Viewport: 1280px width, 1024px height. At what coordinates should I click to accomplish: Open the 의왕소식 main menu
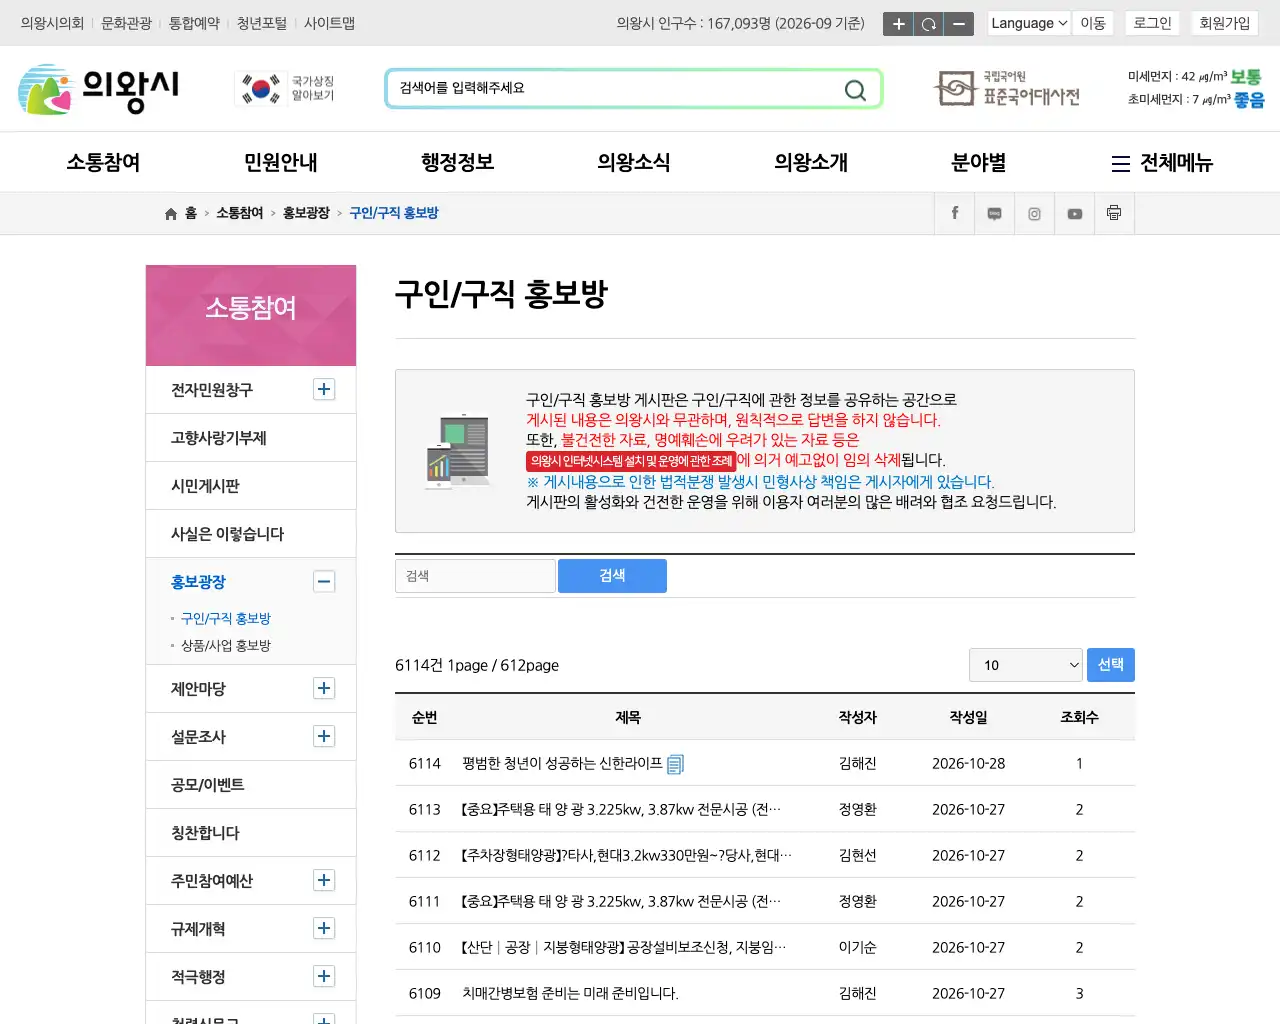pos(634,162)
